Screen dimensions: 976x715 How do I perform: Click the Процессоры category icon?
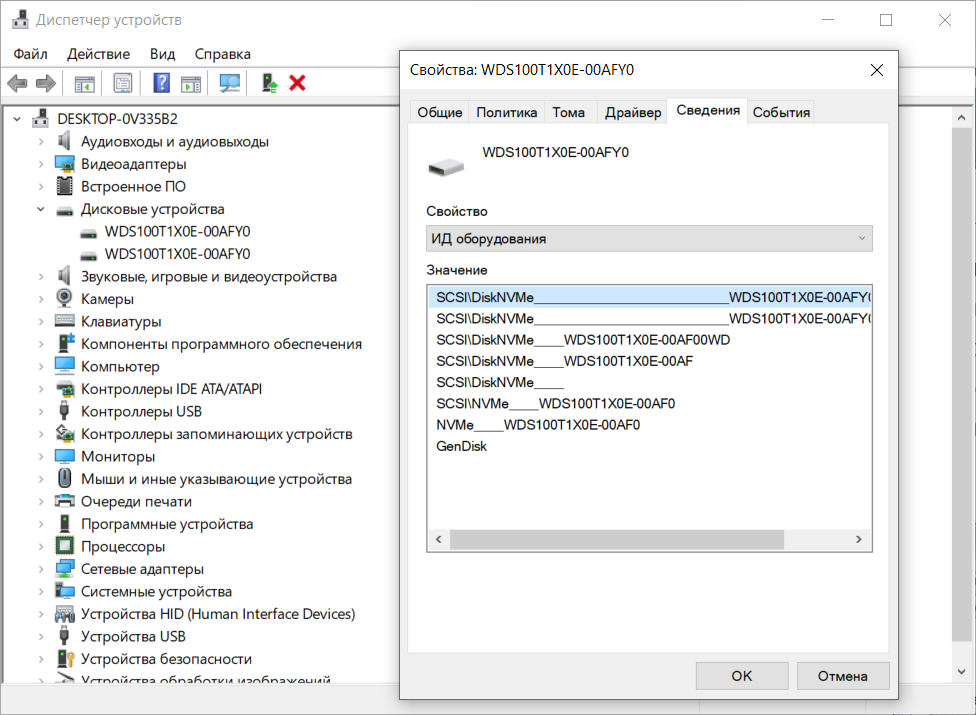pos(64,547)
